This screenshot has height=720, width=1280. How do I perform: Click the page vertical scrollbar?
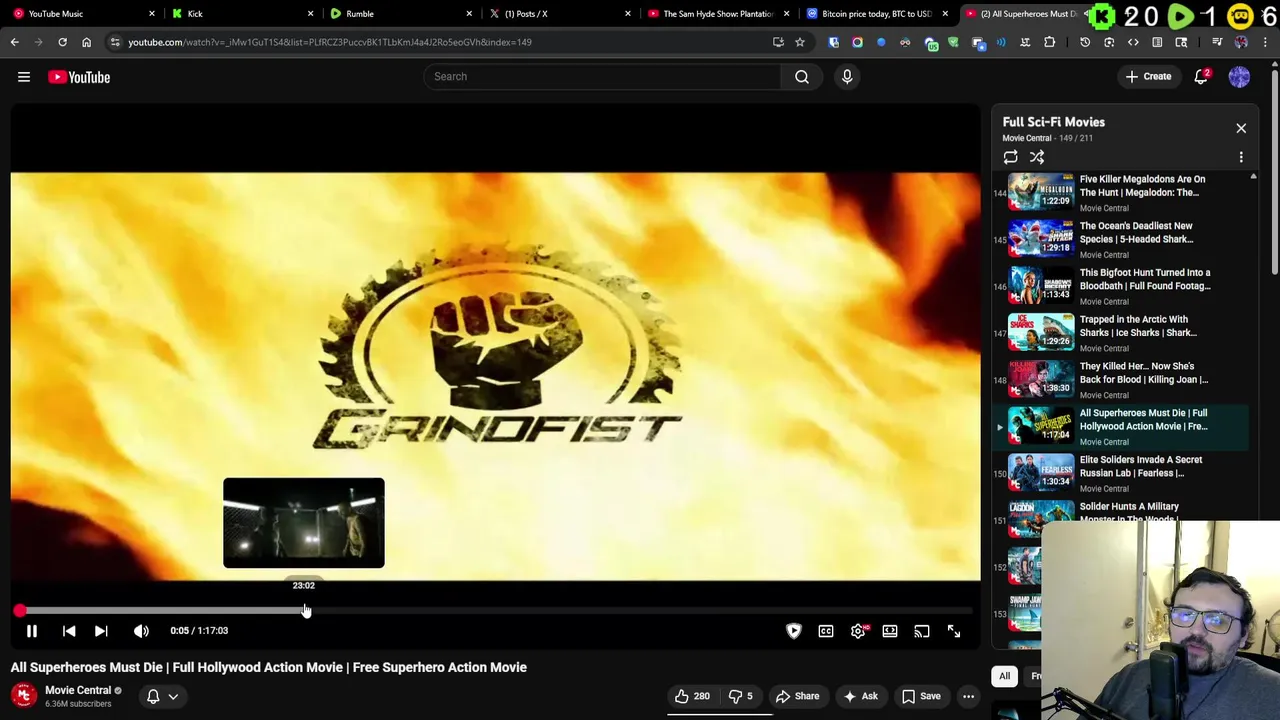pyautogui.click(x=1274, y=170)
